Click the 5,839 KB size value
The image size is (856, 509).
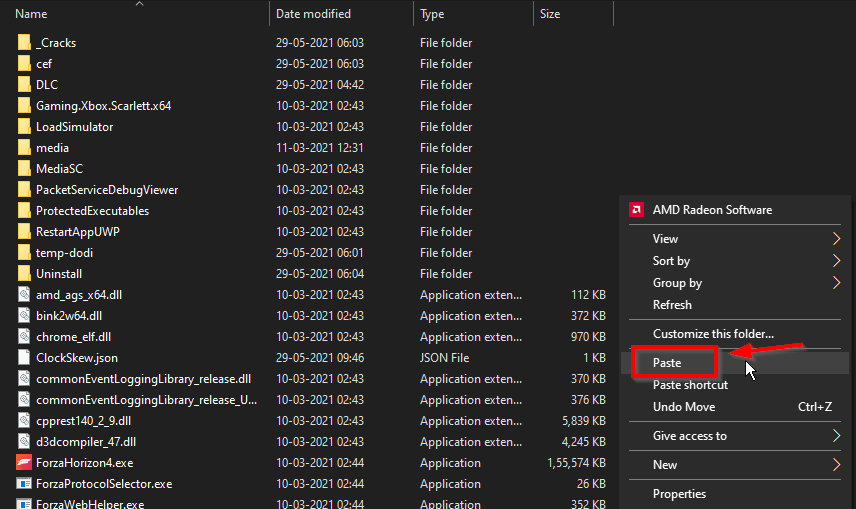click(x=584, y=421)
